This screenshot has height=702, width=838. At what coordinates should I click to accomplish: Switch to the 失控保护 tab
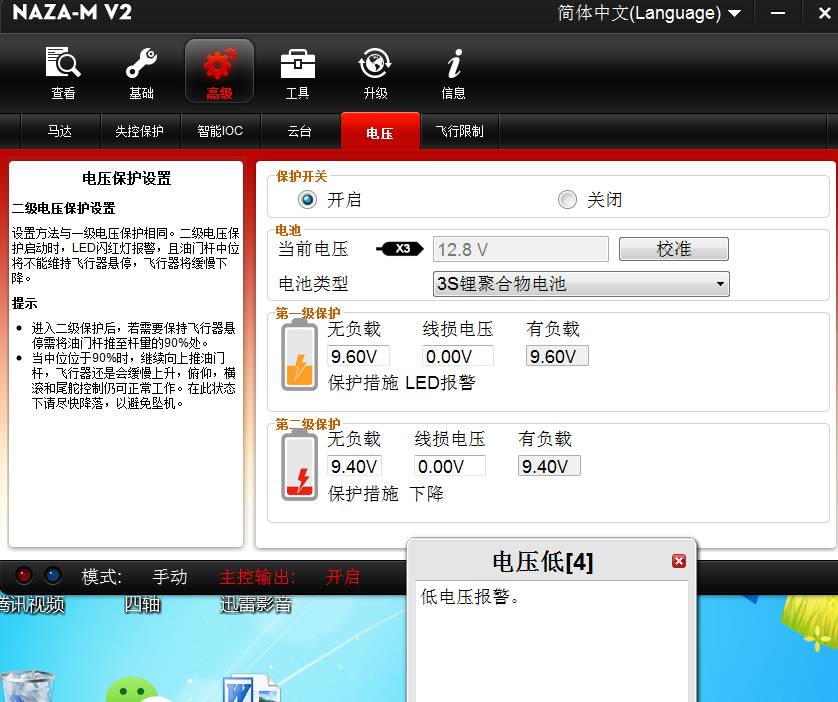click(140, 131)
